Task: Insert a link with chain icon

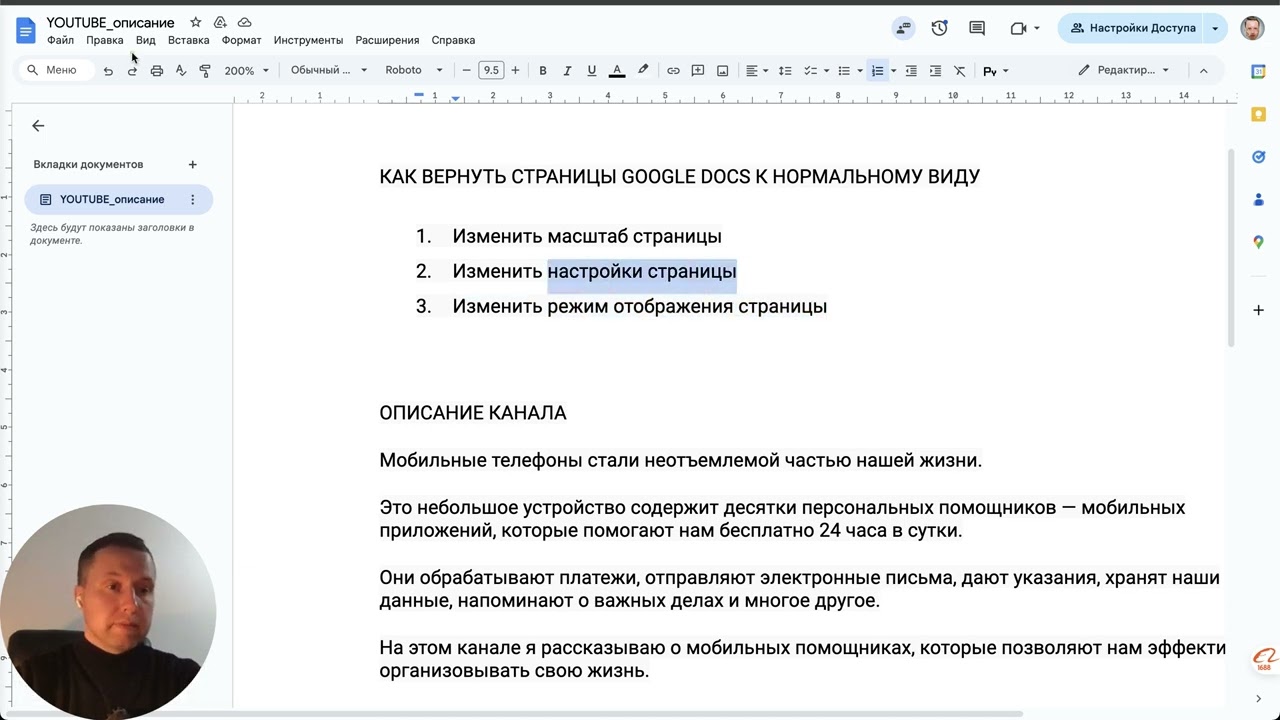Action: [x=673, y=71]
